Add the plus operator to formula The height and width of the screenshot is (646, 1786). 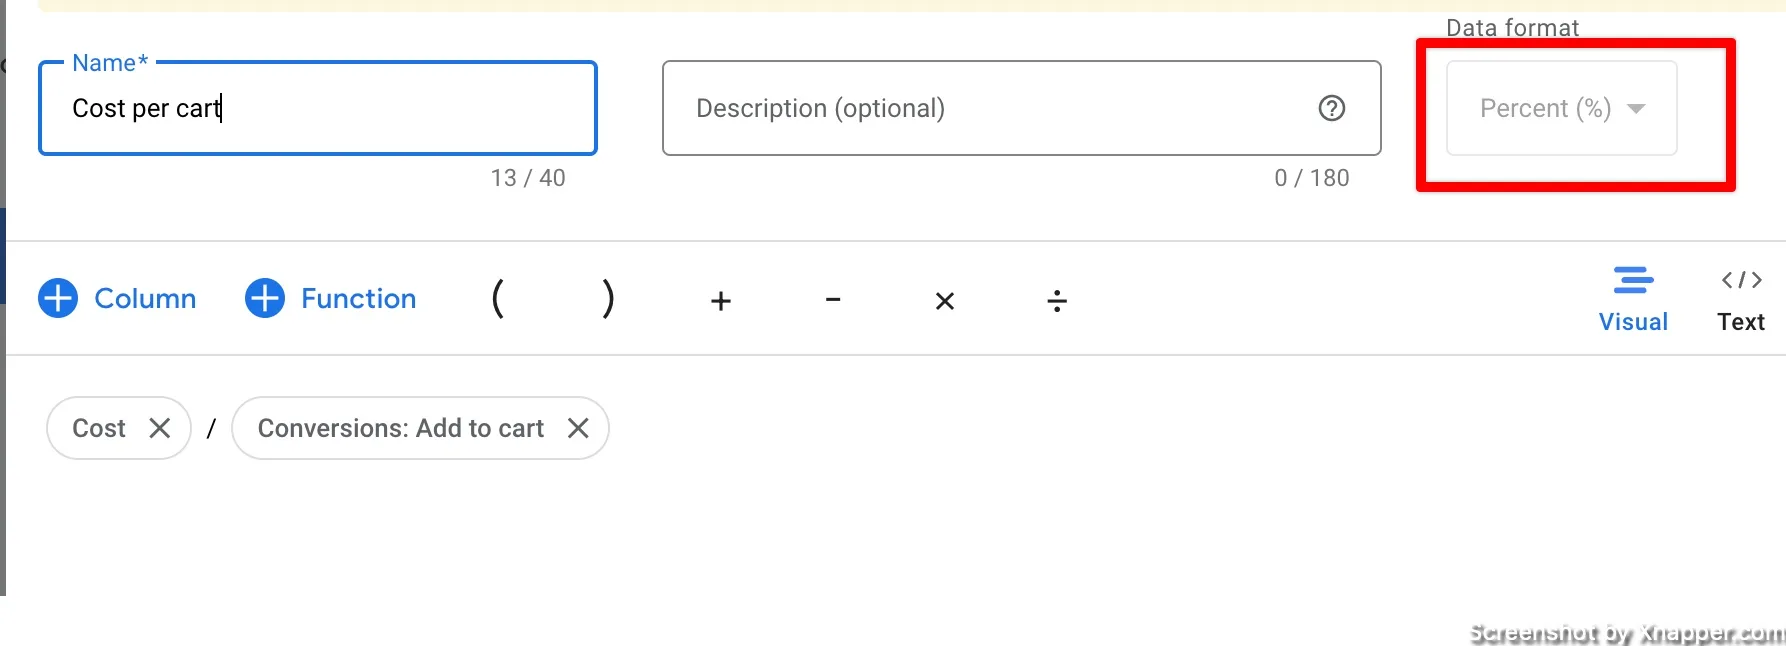(721, 300)
